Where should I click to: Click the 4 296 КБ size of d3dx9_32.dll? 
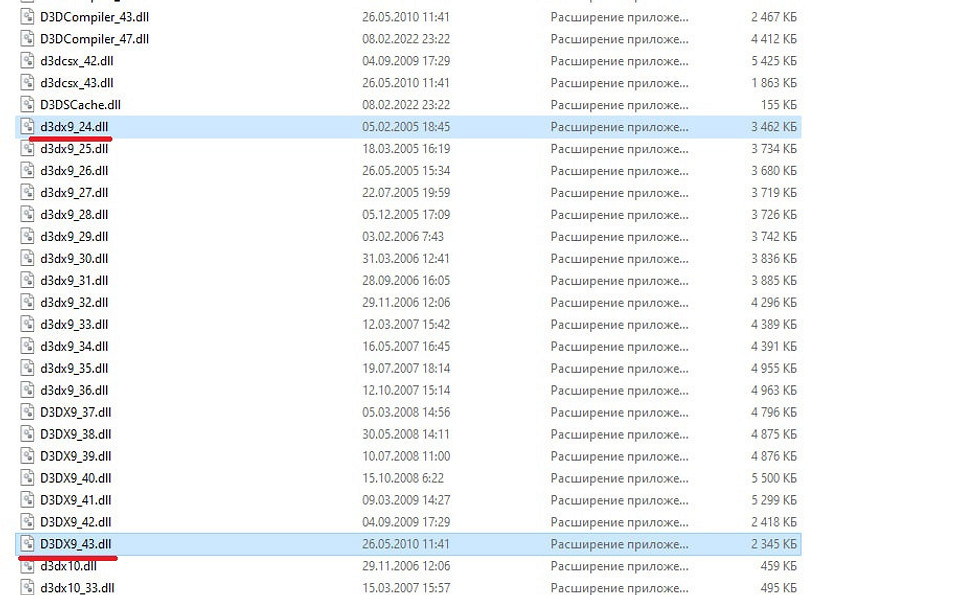(773, 303)
